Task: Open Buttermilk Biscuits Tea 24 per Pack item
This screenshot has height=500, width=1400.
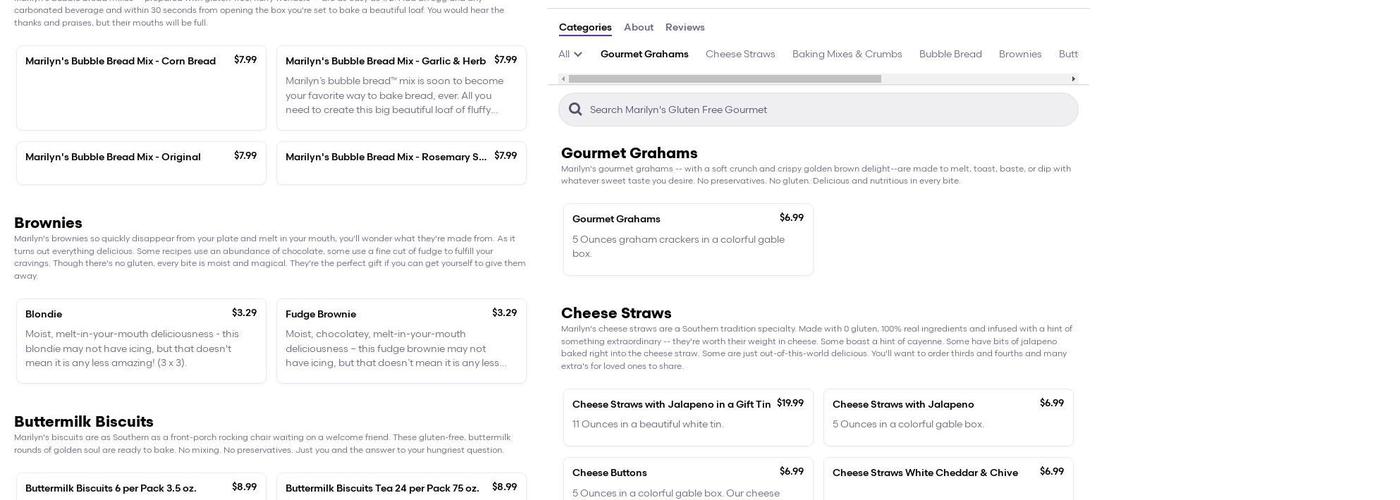Action: coord(401,487)
